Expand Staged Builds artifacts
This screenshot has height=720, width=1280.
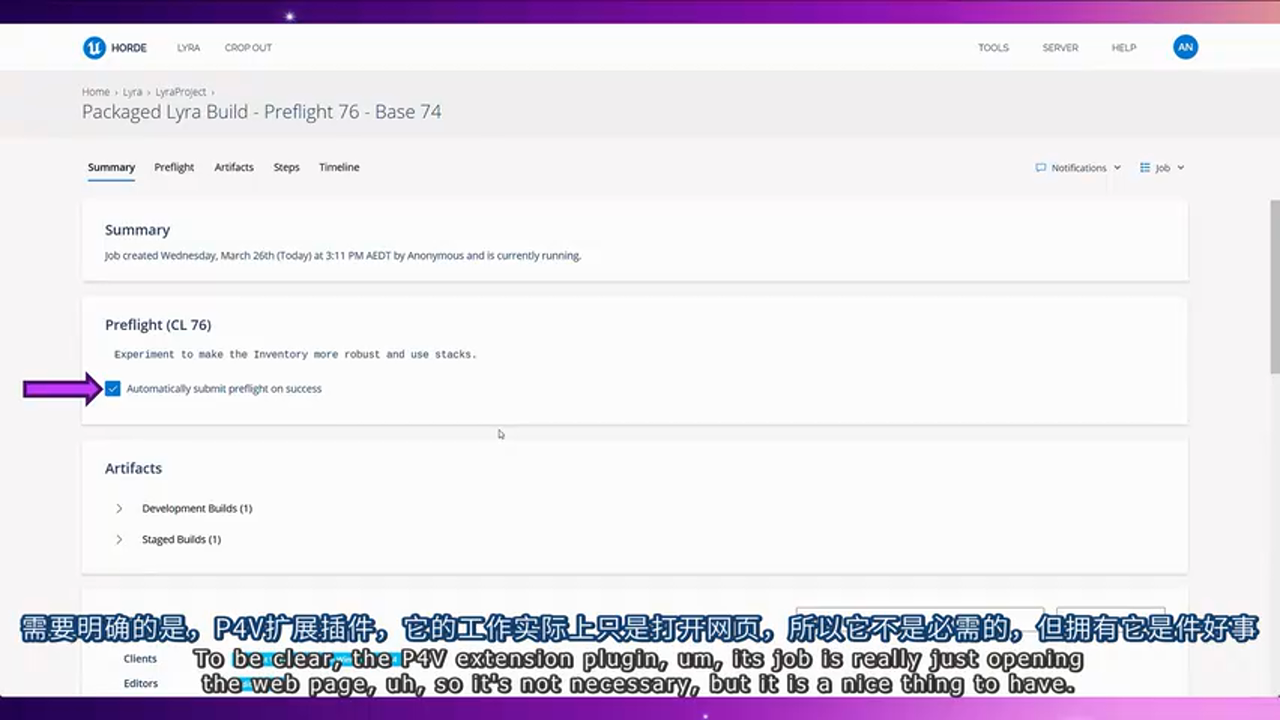tap(119, 539)
